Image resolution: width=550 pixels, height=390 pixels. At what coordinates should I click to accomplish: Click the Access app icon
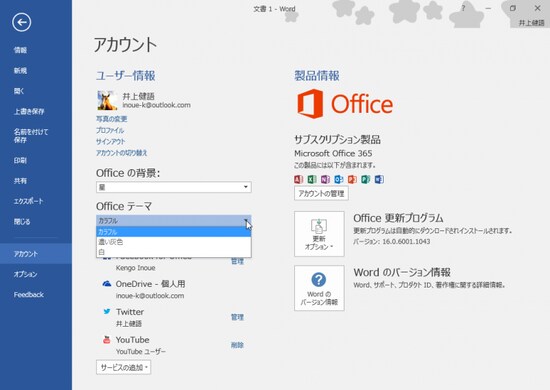(x=299, y=179)
